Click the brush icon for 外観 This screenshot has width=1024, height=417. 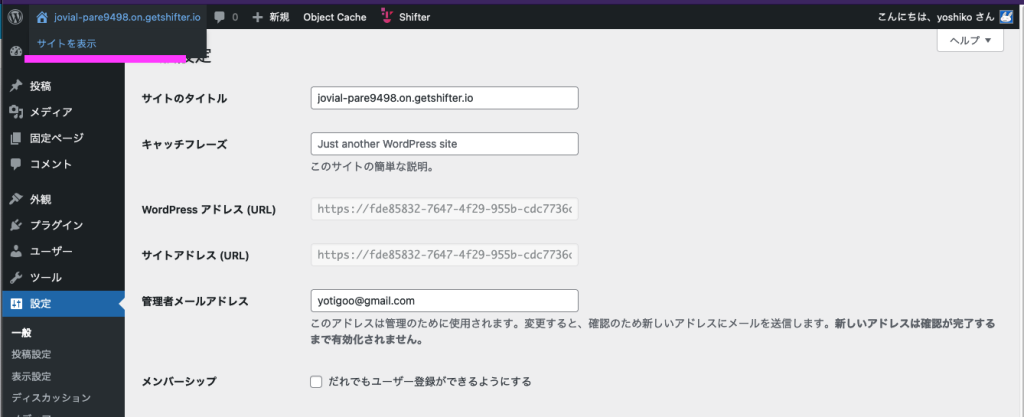tap(16, 199)
